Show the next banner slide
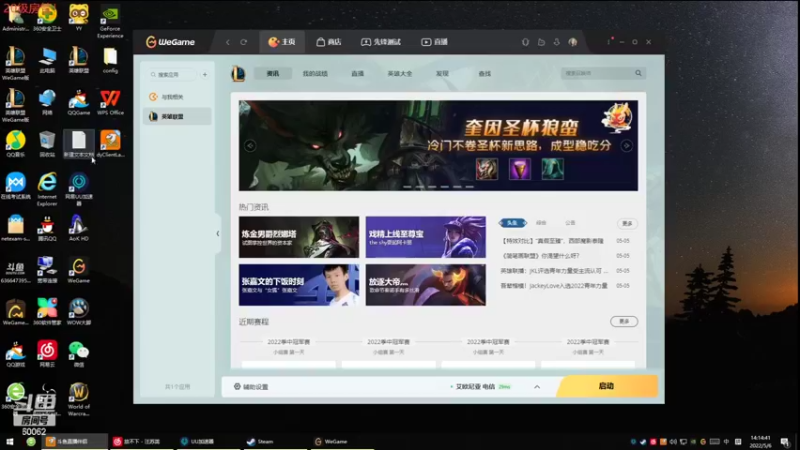Screen dimensions: 800x450 627,145
